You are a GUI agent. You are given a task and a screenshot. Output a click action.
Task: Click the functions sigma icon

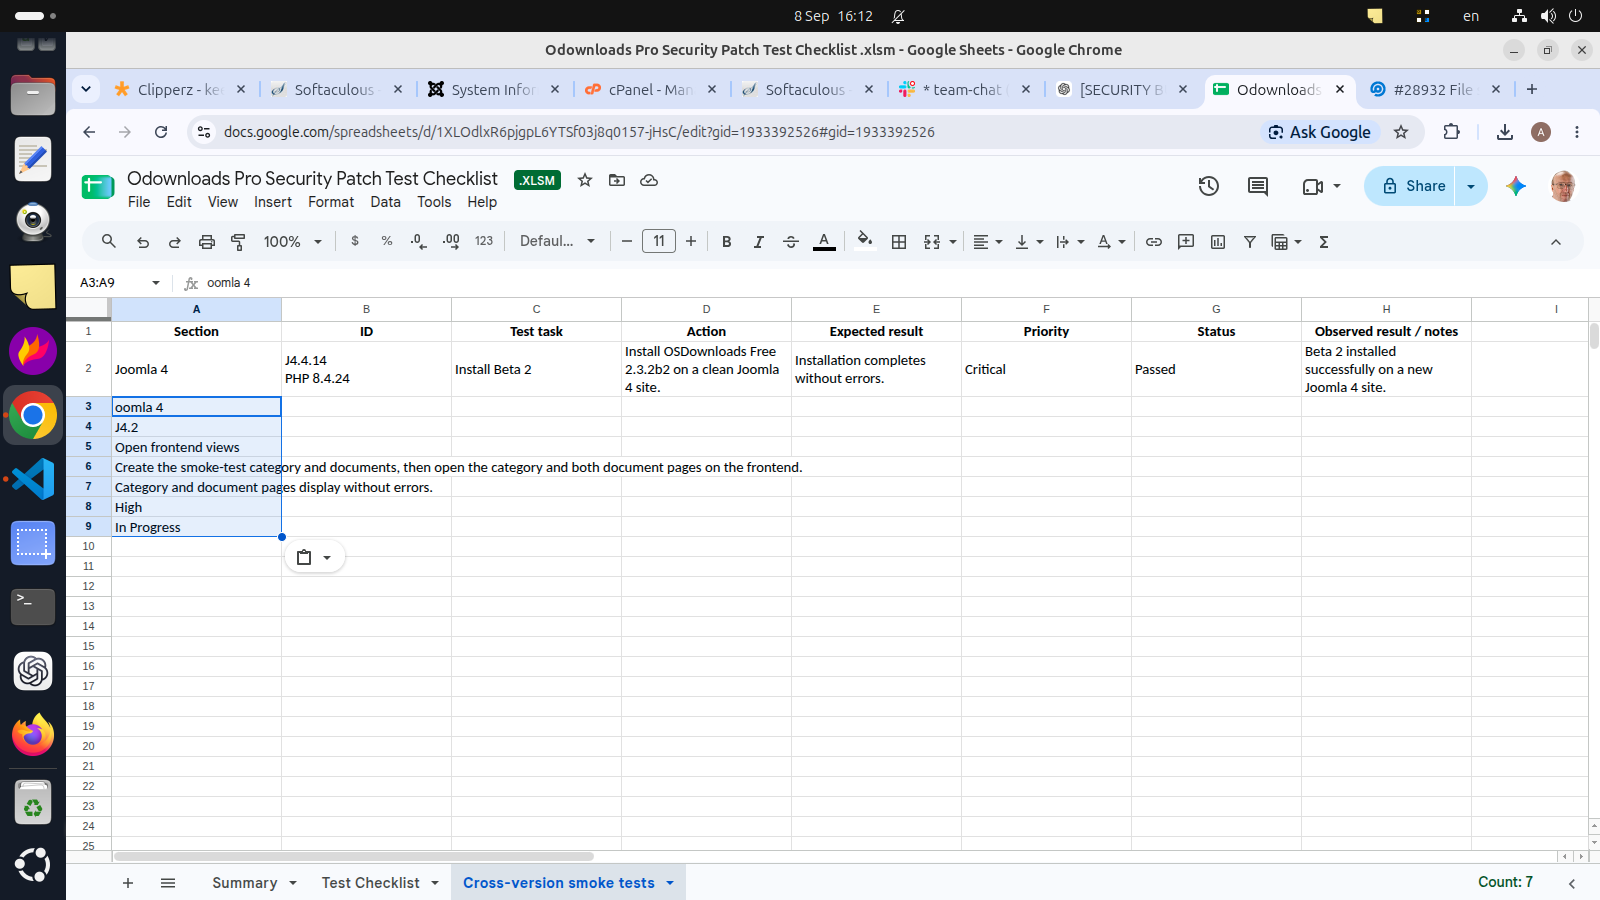pyautogui.click(x=1324, y=242)
